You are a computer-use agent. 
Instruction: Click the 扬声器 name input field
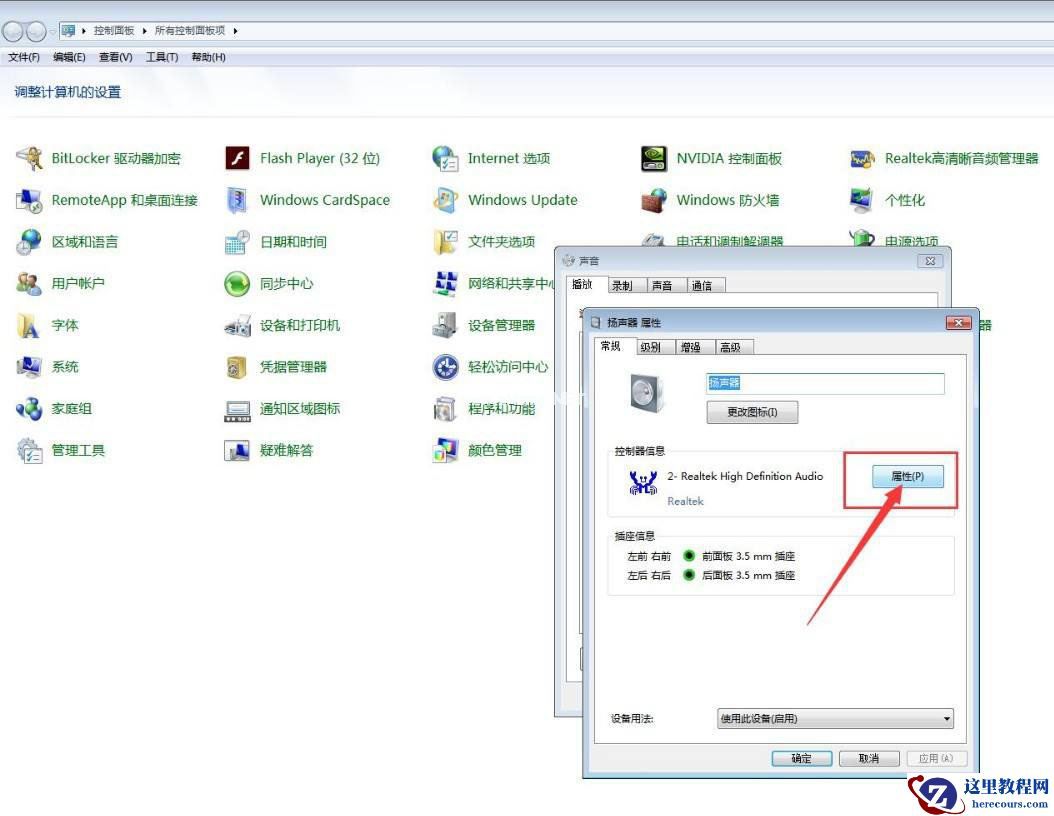coord(825,383)
